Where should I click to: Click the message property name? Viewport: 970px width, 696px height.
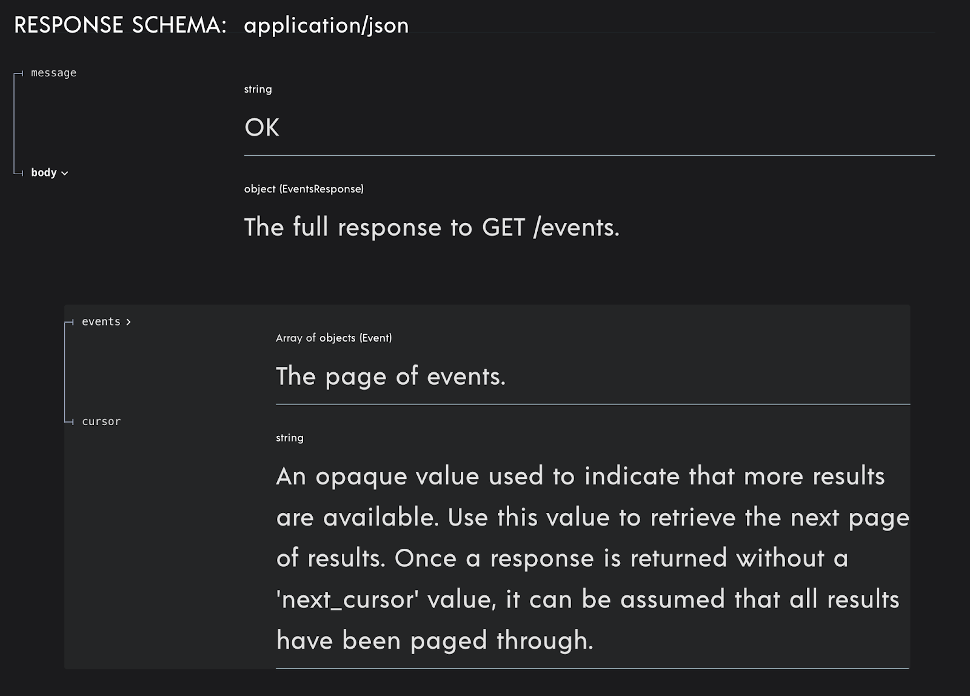coord(54,73)
